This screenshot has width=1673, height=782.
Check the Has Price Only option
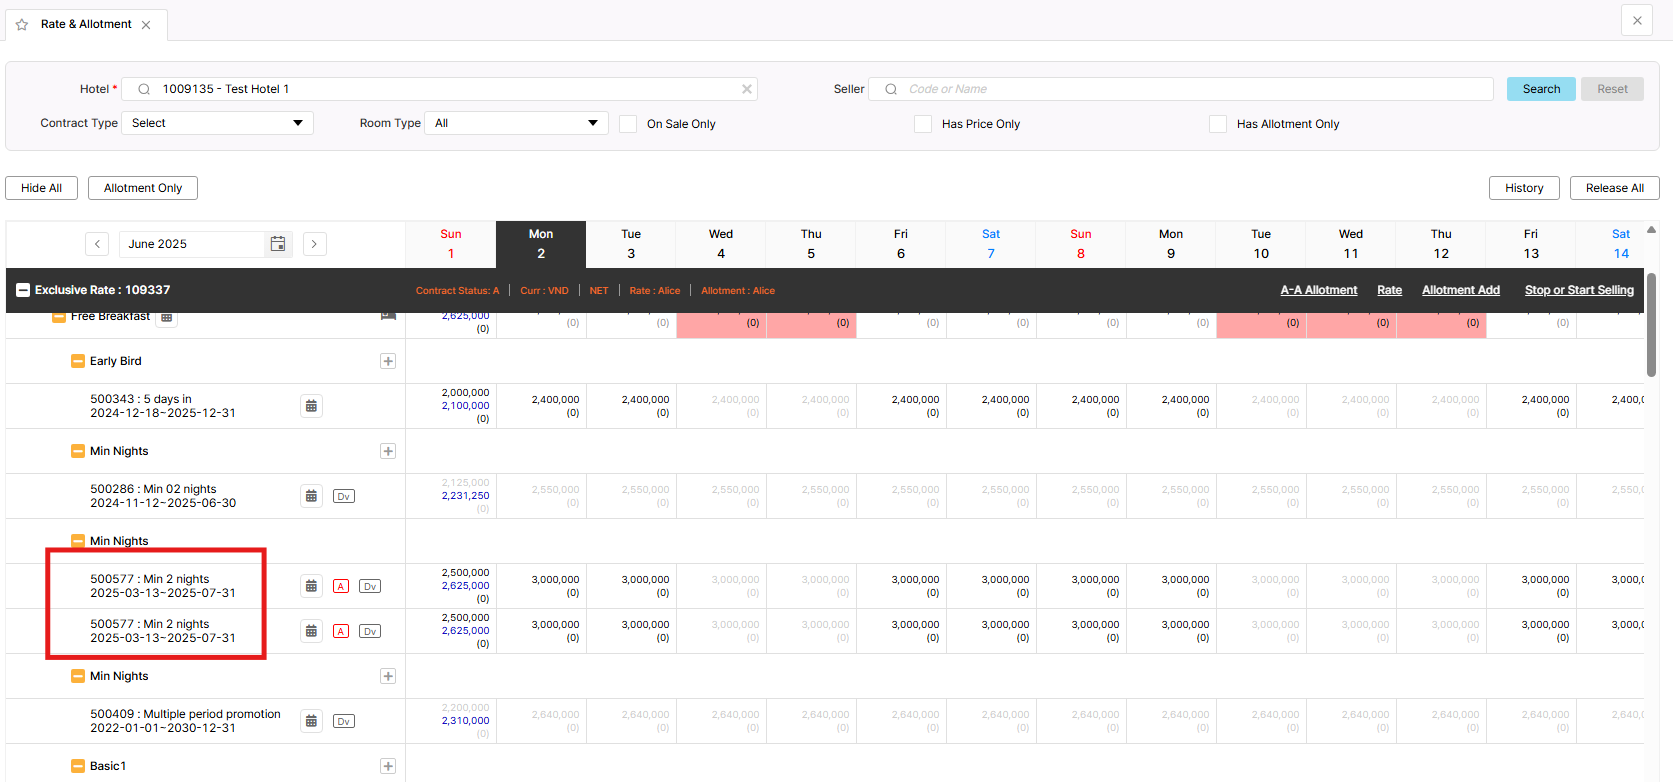click(x=923, y=124)
